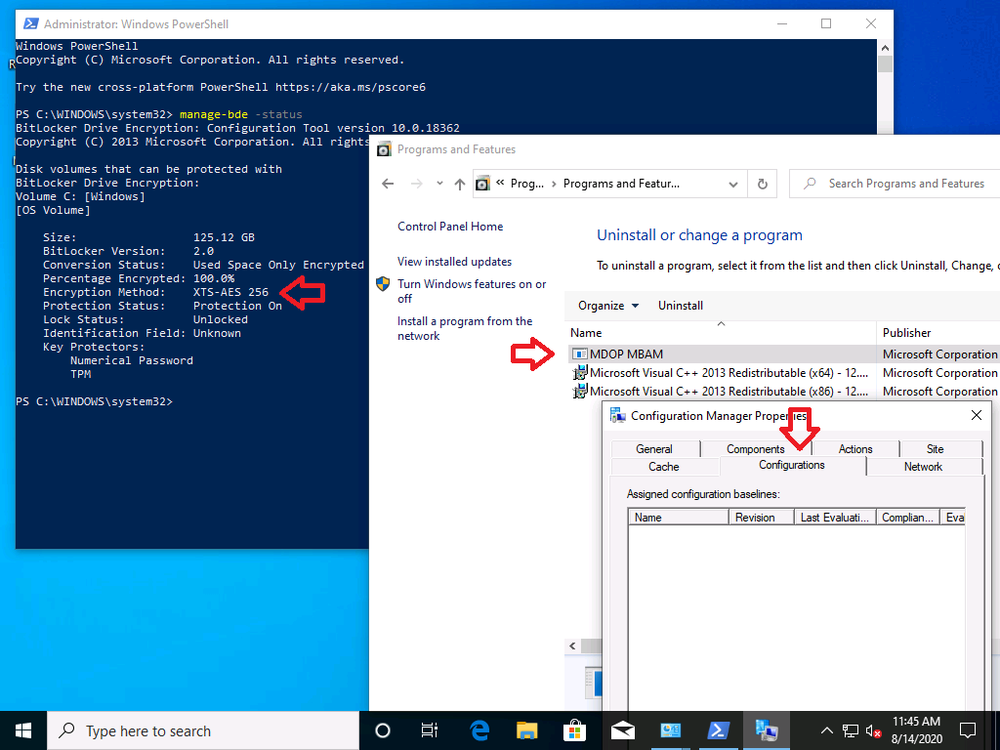
Task: Switch to the PowerShell taskbar icon
Action: point(719,731)
